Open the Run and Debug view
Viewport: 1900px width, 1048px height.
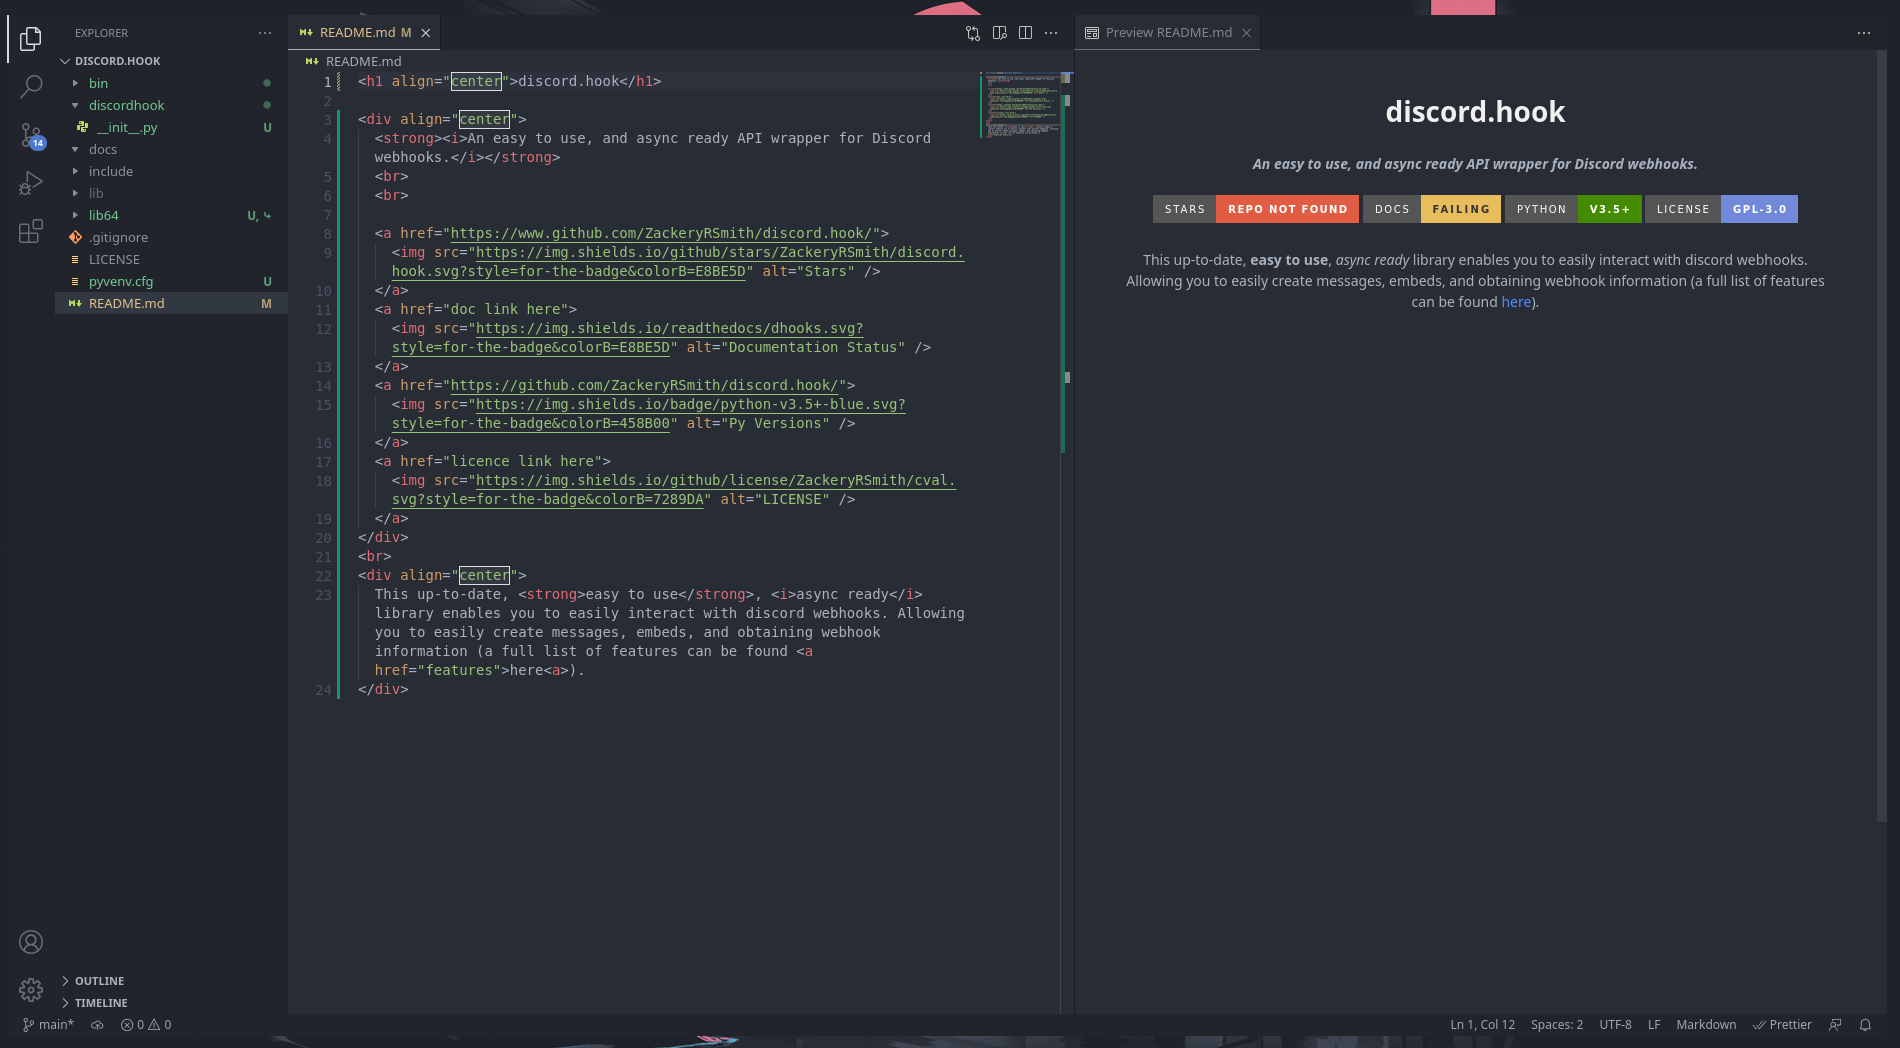(30, 182)
